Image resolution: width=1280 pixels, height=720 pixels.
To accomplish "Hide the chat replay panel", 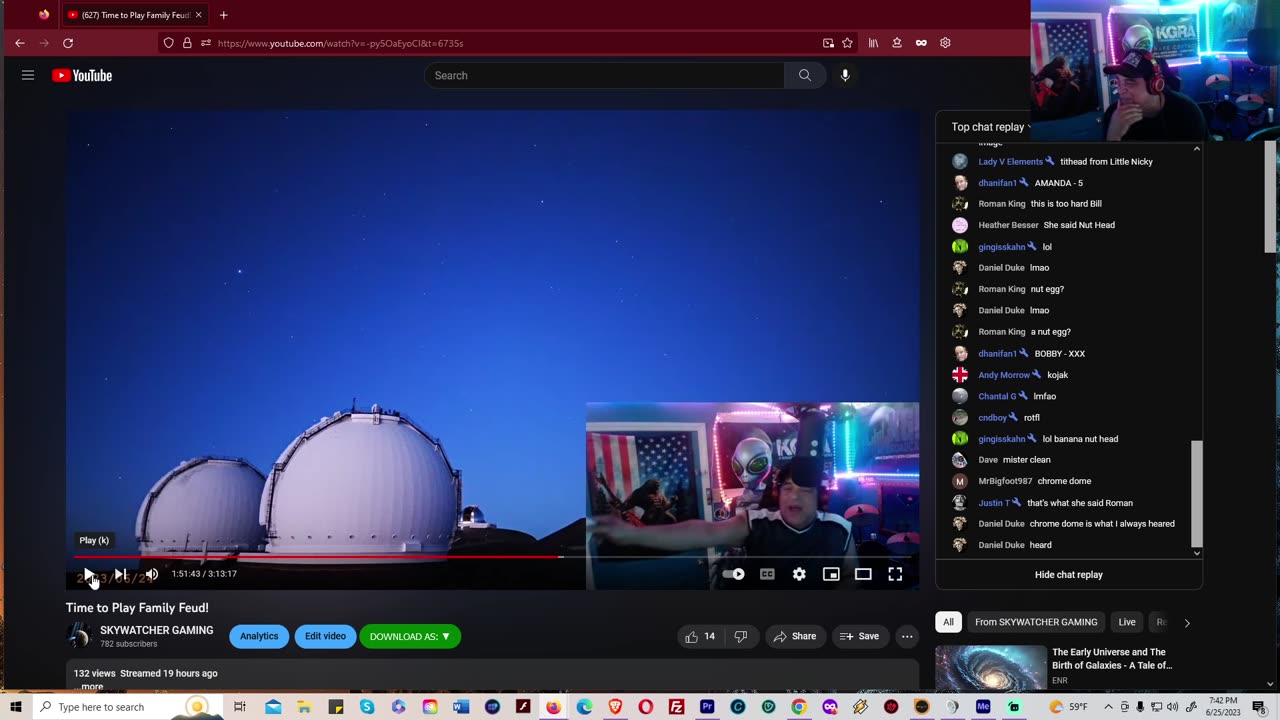I will click(1069, 575).
